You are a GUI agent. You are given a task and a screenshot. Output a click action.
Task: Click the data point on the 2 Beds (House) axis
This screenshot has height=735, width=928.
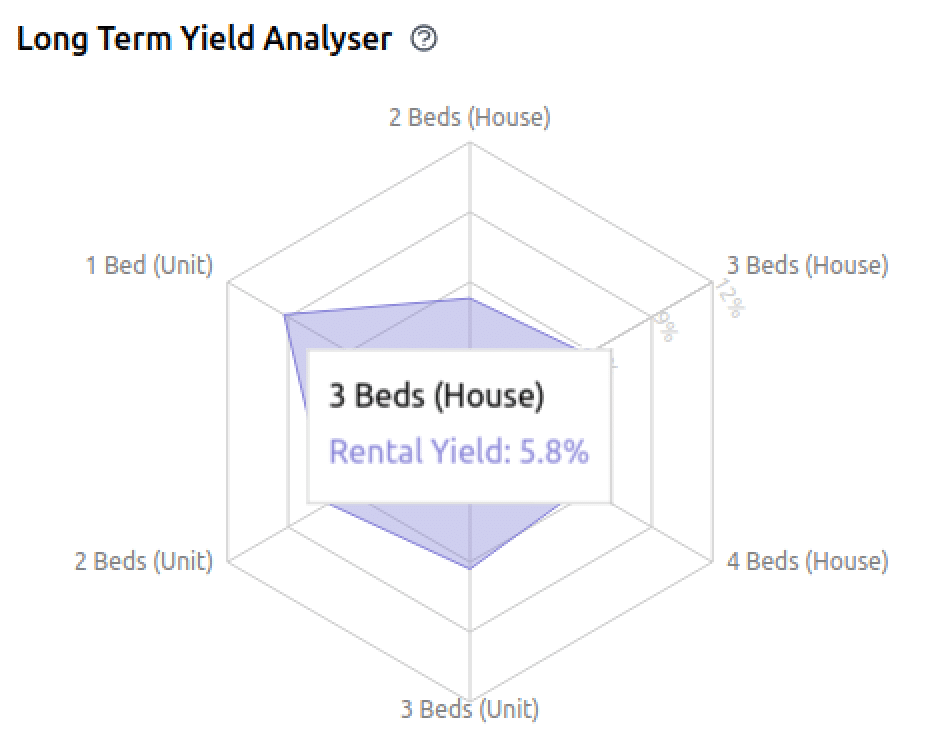pyautogui.click(x=470, y=298)
